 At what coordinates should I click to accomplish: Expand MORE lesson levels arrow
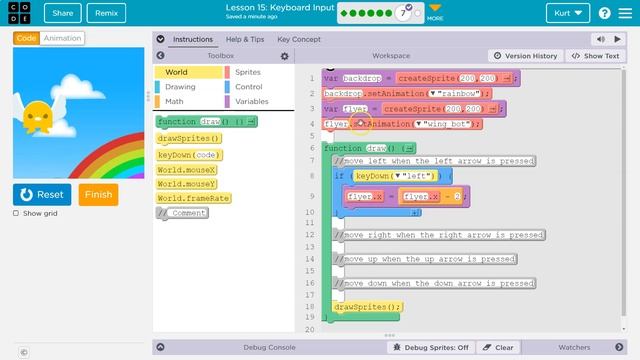tap(435, 9)
